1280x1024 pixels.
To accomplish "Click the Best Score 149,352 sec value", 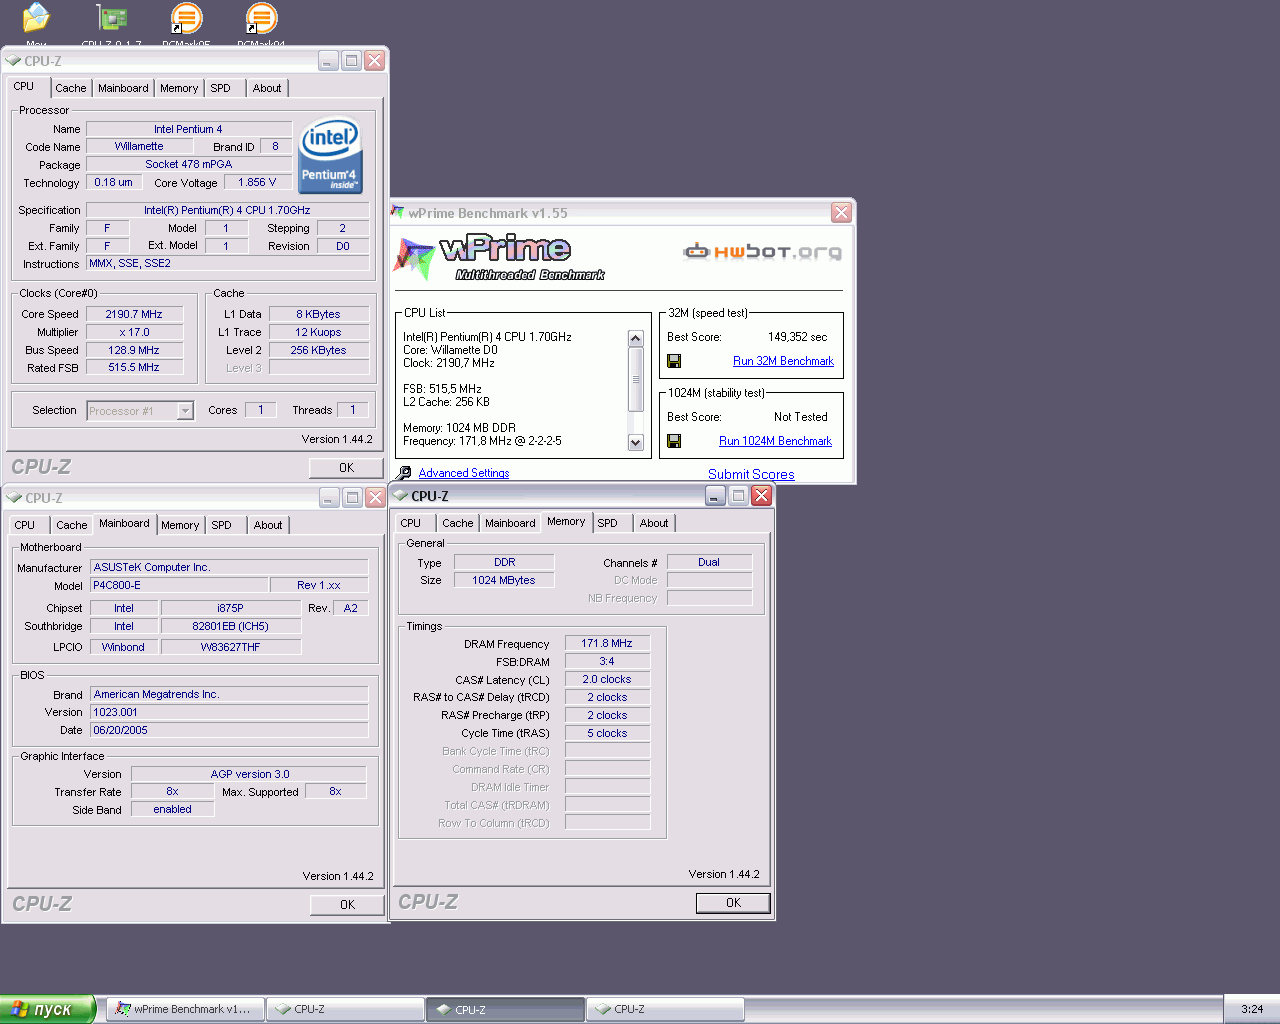I will 797,337.
